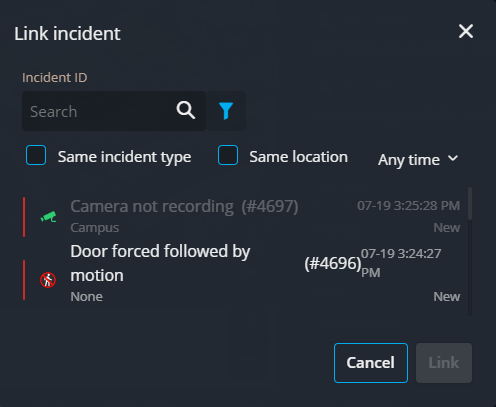The width and height of the screenshot is (496, 407).
Task: Click the Cancel button
Action: (x=371, y=363)
